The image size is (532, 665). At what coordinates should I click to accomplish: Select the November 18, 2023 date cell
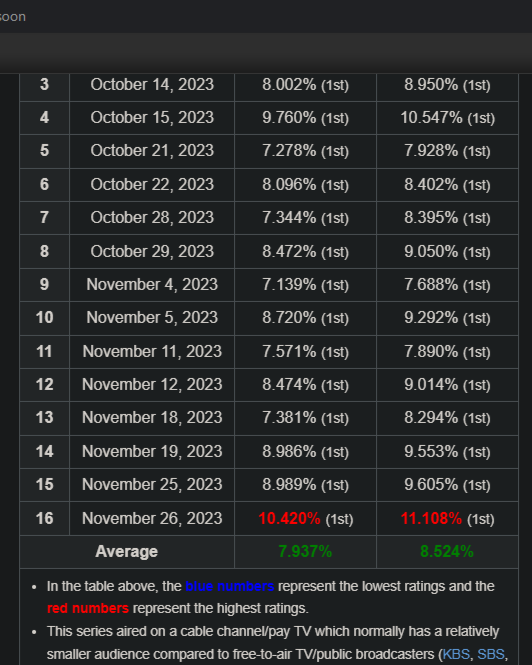tap(152, 418)
